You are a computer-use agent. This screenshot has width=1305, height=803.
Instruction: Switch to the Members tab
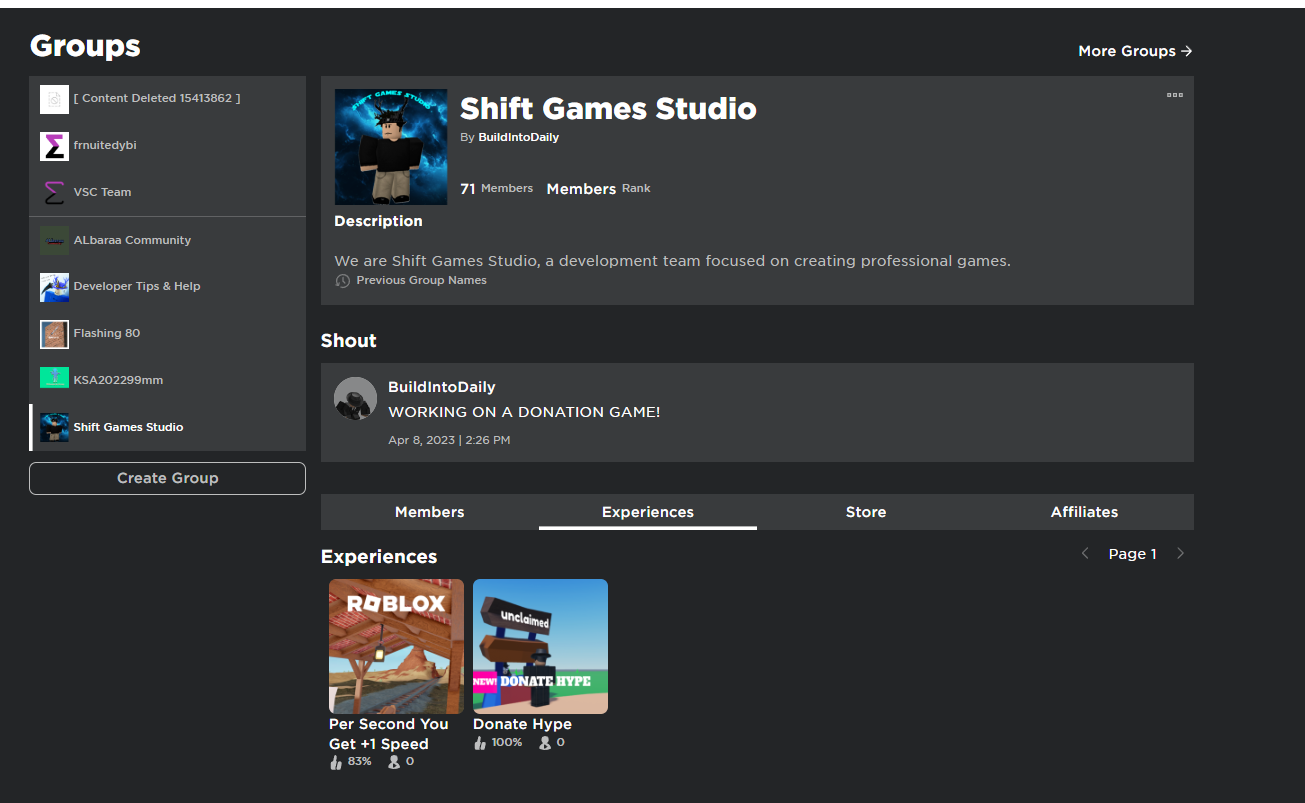point(429,512)
